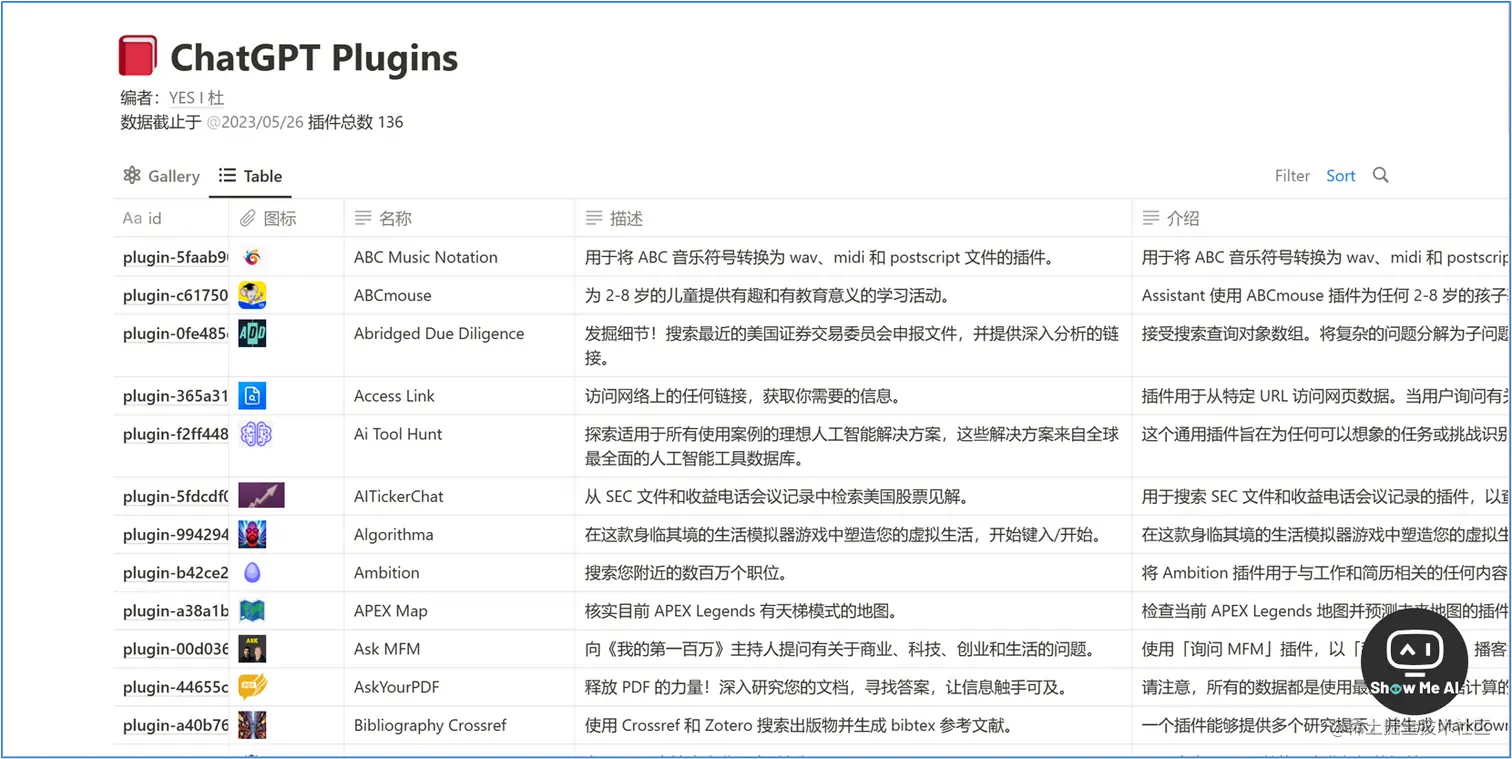The width and height of the screenshot is (1512, 759).
Task: Click the Algorithma plugin icon
Action: click(x=252, y=534)
